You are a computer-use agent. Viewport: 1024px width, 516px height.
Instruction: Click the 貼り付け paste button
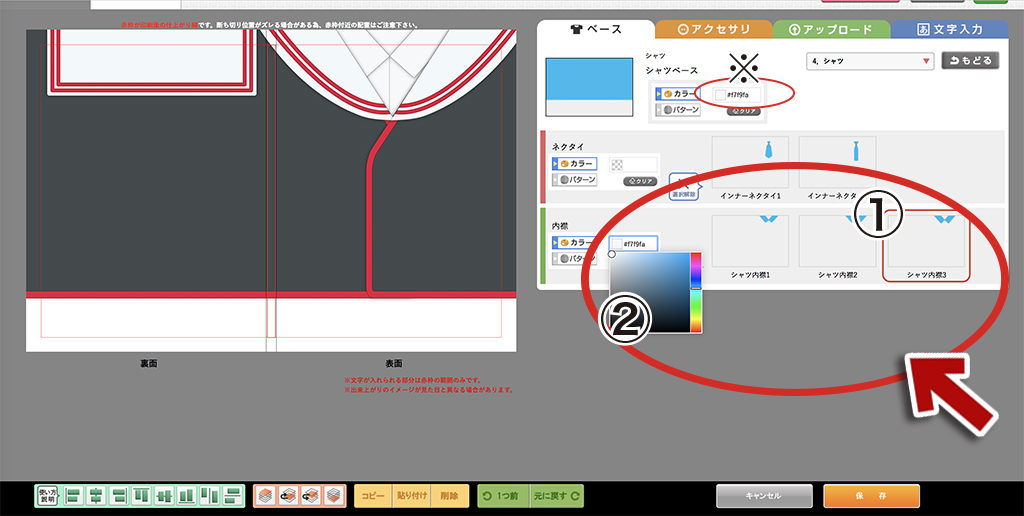(x=411, y=496)
